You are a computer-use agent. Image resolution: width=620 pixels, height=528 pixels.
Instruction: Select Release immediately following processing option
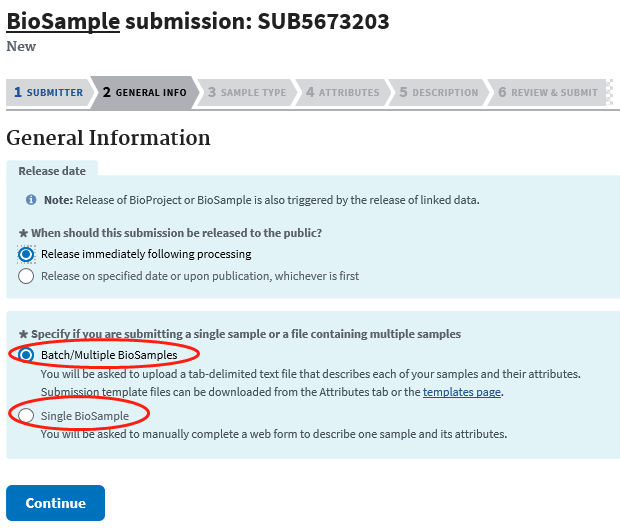click(26, 254)
